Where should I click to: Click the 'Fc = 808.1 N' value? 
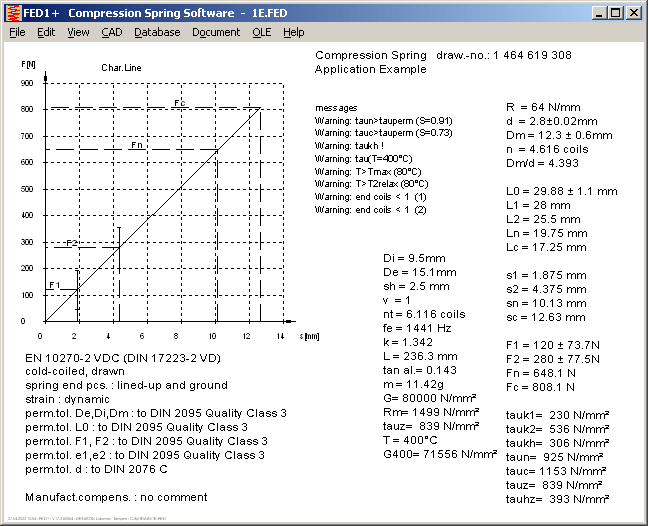point(540,388)
